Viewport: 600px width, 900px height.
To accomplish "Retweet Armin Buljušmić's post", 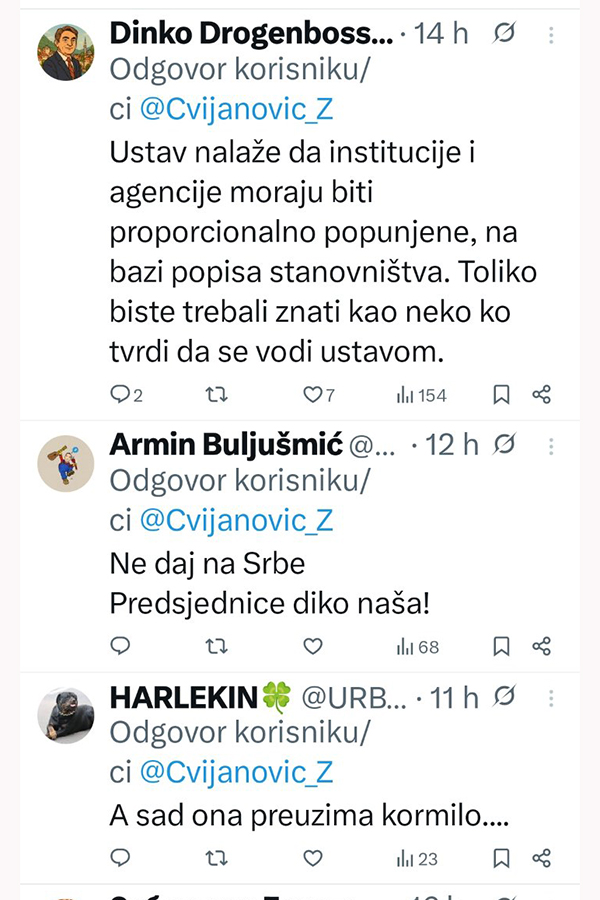I will point(216,646).
